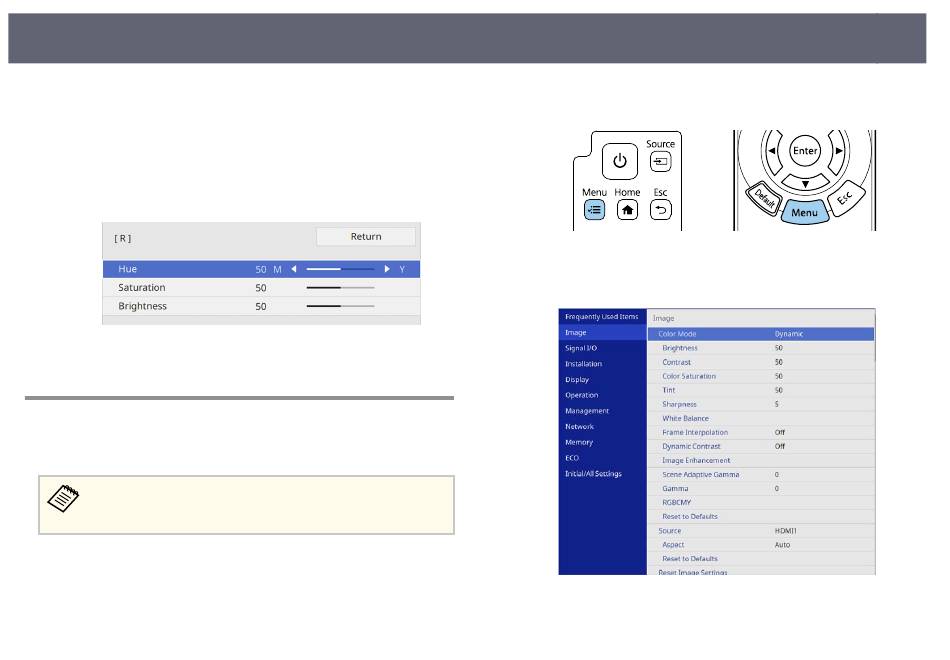The height and width of the screenshot is (660, 950).
Task: Adjust the Brightness slider in RGBCMY dialog
Action: pyautogui.click(x=340, y=306)
